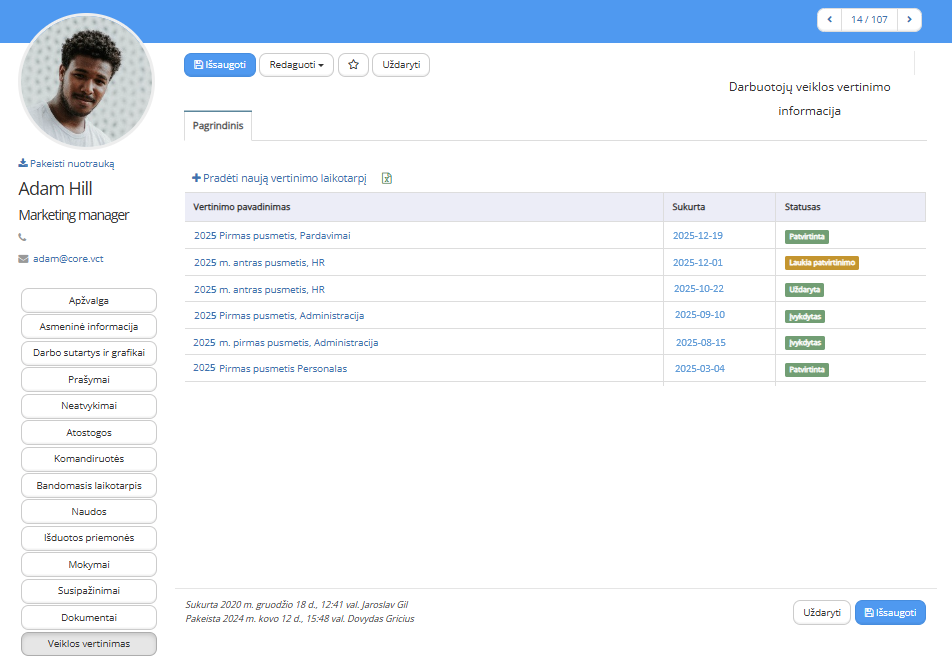The image size is (952, 656).
Task: Open the Redaguoti dropdown menu
Action: [296, 65]
